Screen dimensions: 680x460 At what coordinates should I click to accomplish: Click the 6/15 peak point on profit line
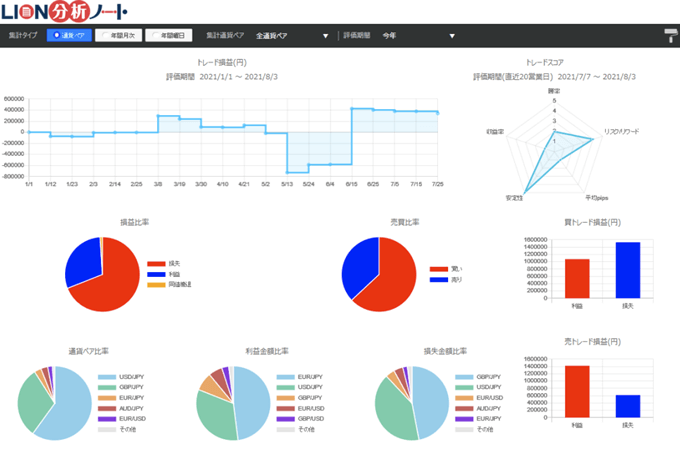coord(352,109)
